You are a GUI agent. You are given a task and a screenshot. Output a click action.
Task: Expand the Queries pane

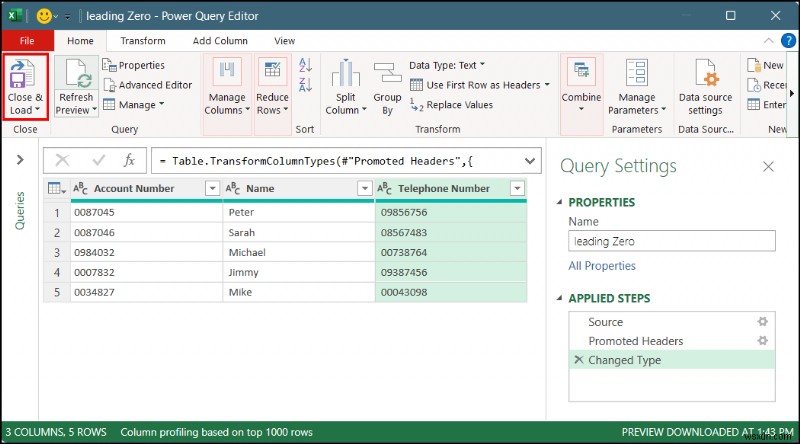click(20, 160)
